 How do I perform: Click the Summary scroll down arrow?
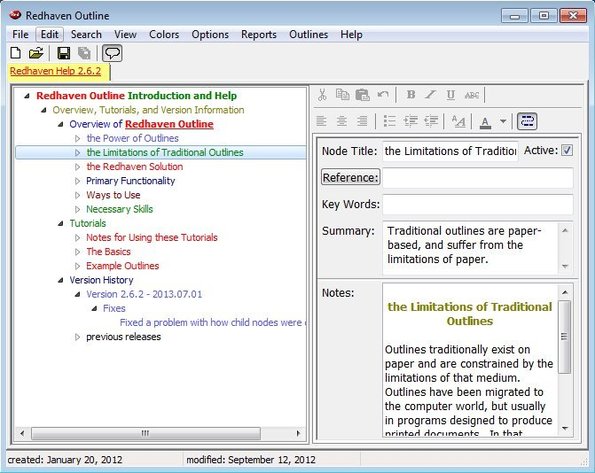coord(565,266)
